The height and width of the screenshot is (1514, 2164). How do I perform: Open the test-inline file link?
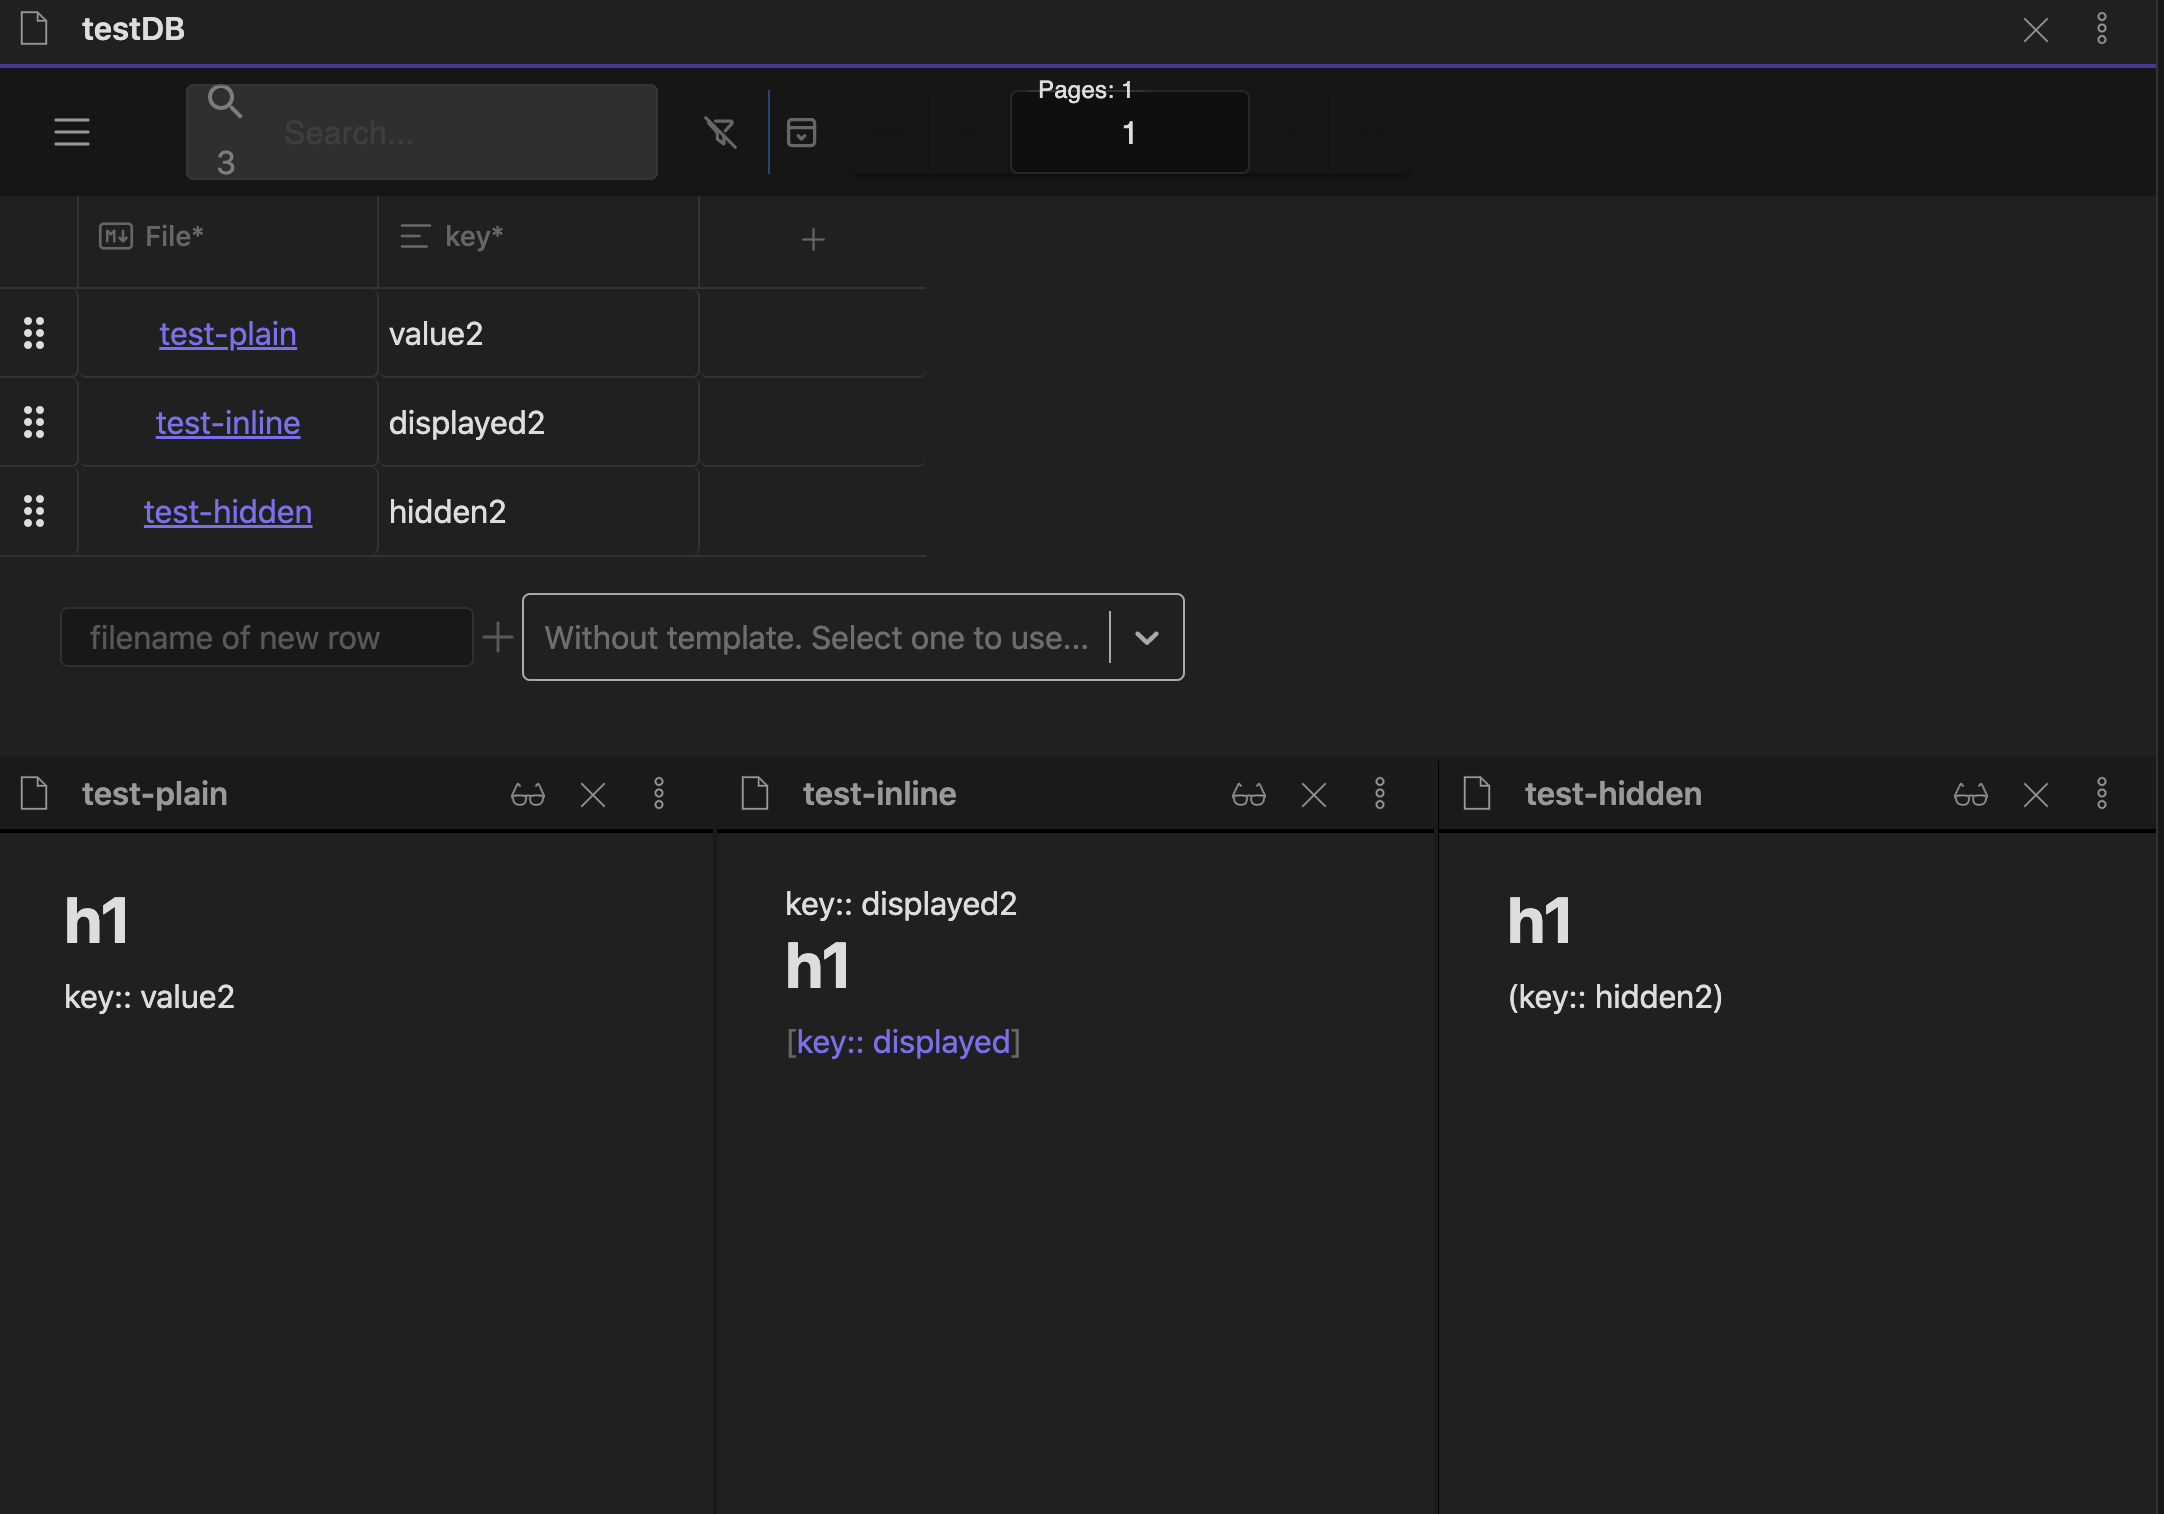(228, 423)
